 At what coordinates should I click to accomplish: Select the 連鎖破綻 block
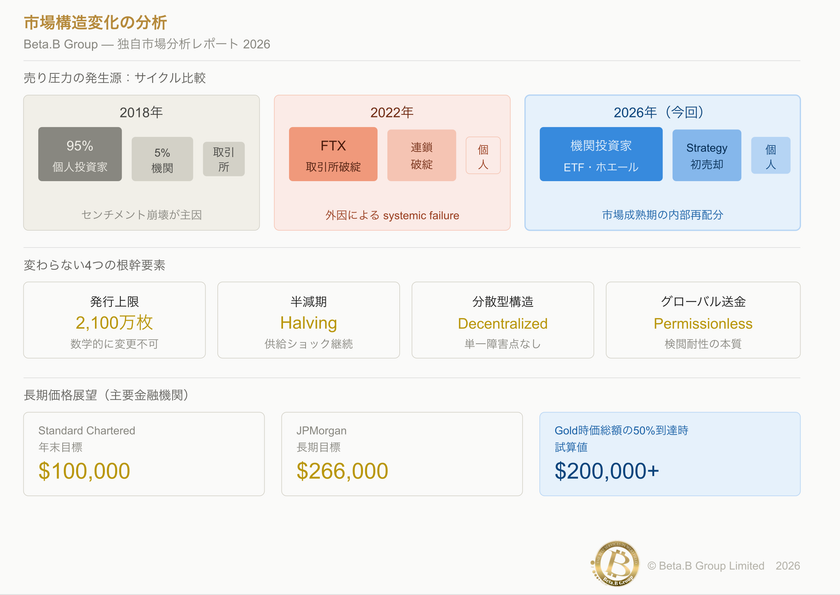tap(422, 155)
